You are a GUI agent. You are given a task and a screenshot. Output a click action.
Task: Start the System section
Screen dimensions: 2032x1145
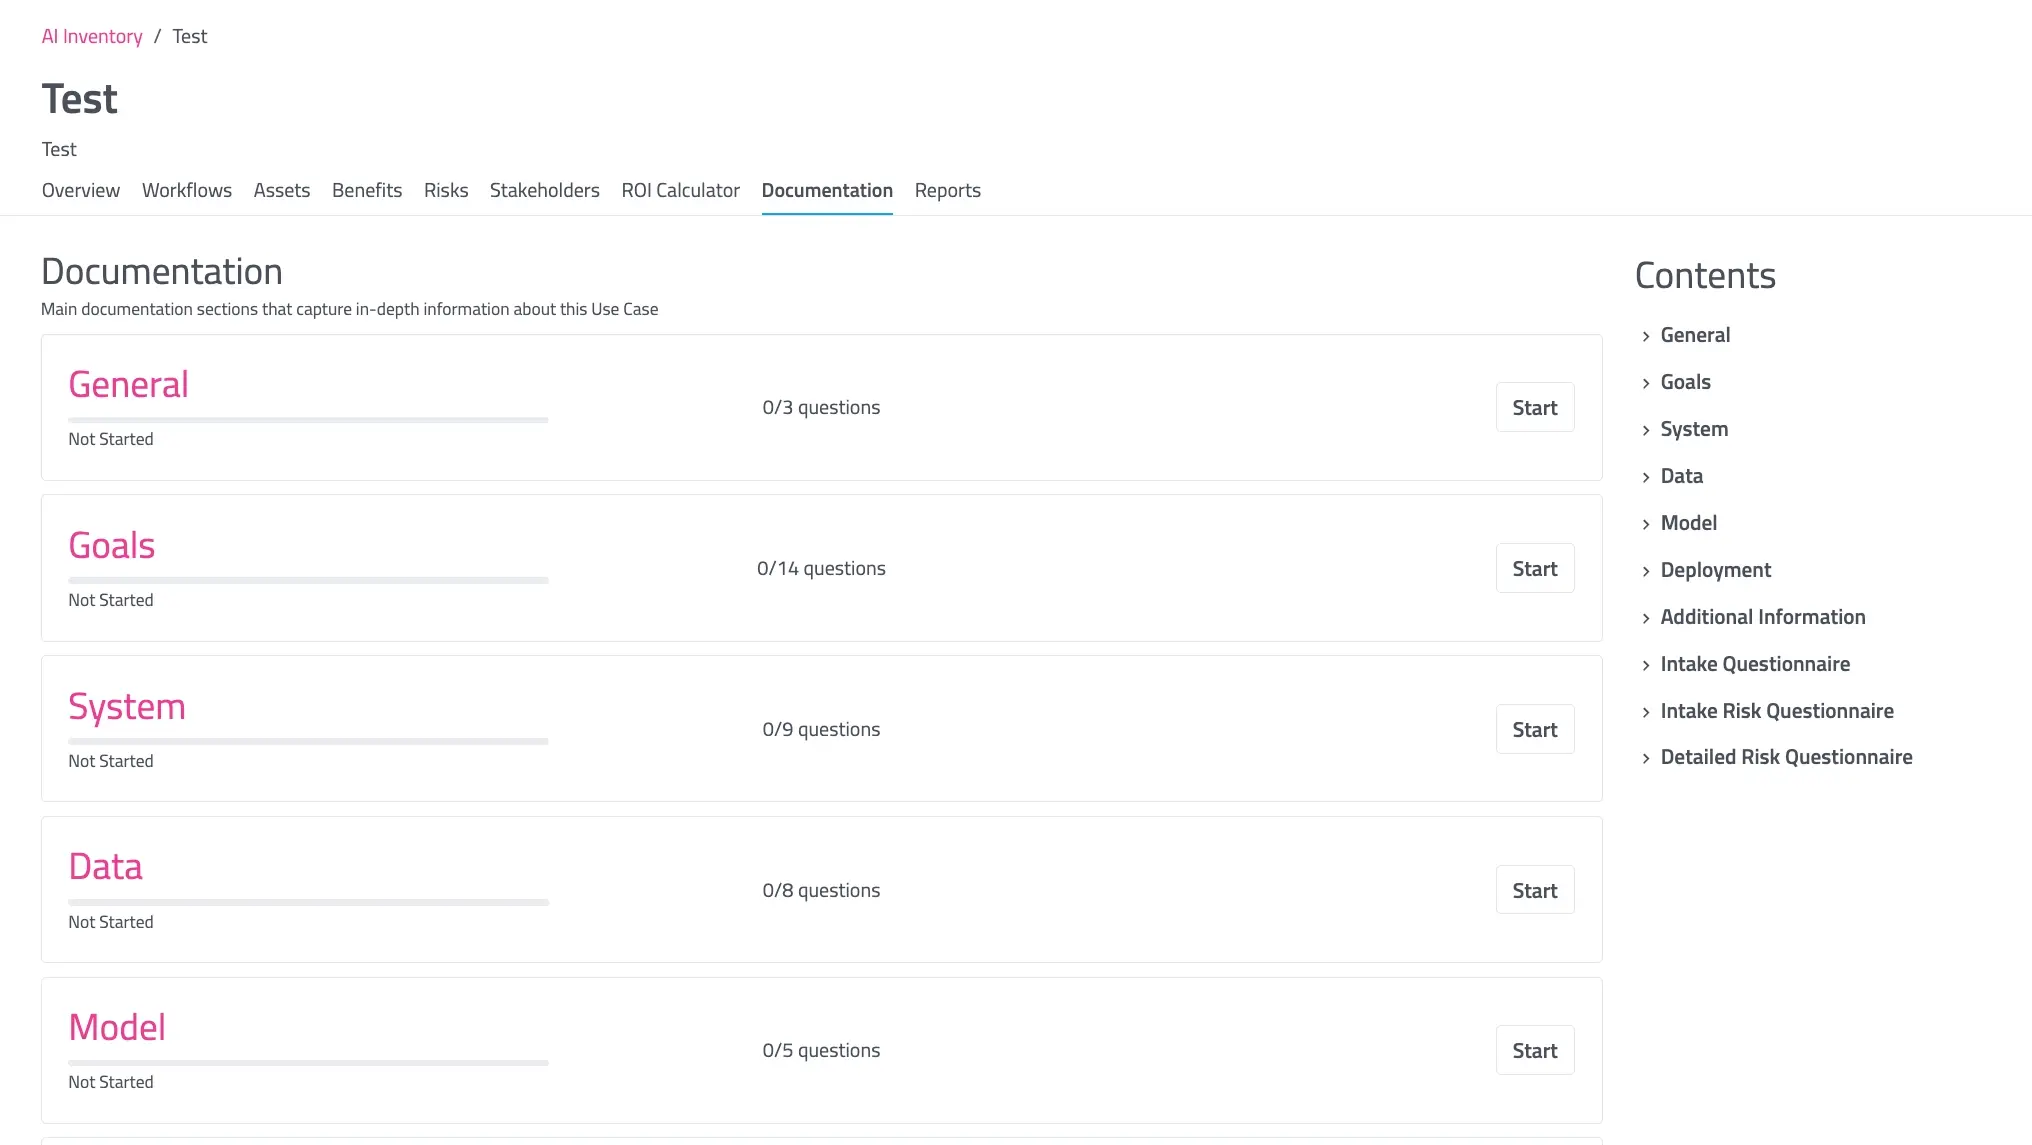pos(1535,729)
